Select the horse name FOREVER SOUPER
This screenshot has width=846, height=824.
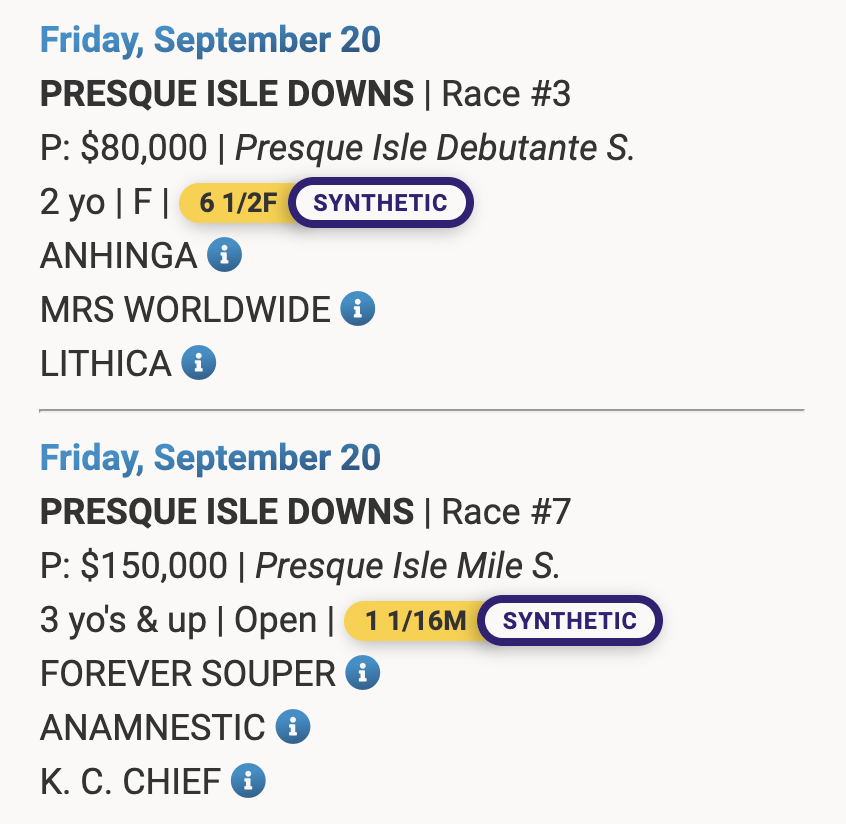(187, 673)
